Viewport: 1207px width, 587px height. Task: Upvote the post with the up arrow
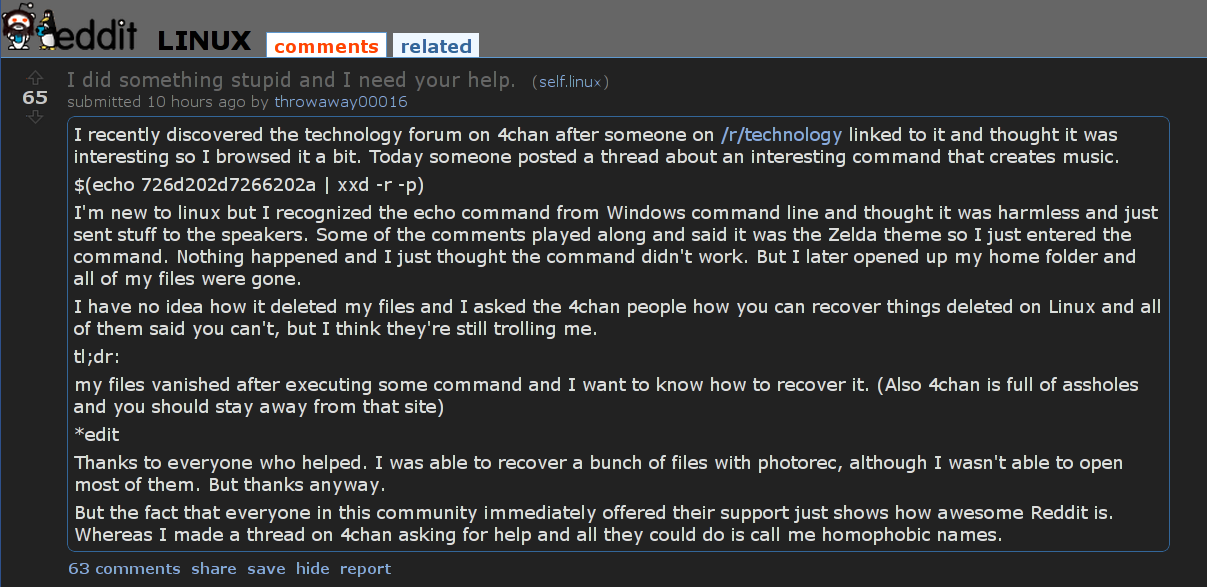(x=35, y=78)
